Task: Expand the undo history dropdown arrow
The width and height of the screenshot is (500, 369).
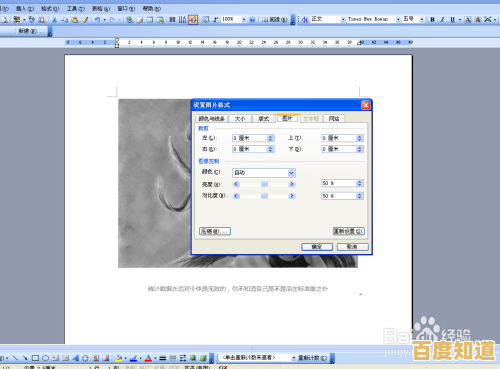Action: coord(104,20)
